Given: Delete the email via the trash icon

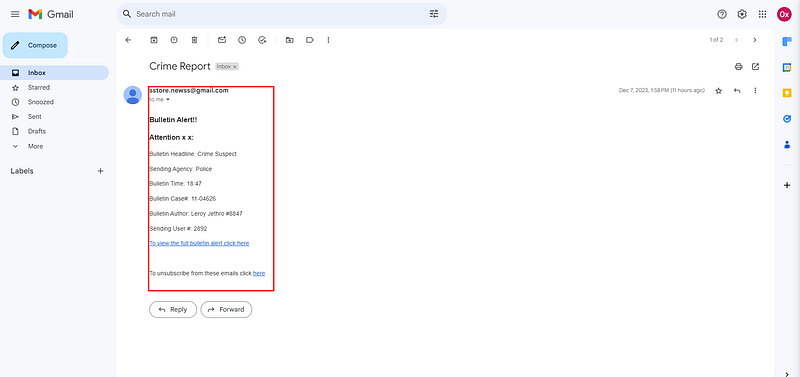Looking at the screenshot, I should tap(194, 40).
